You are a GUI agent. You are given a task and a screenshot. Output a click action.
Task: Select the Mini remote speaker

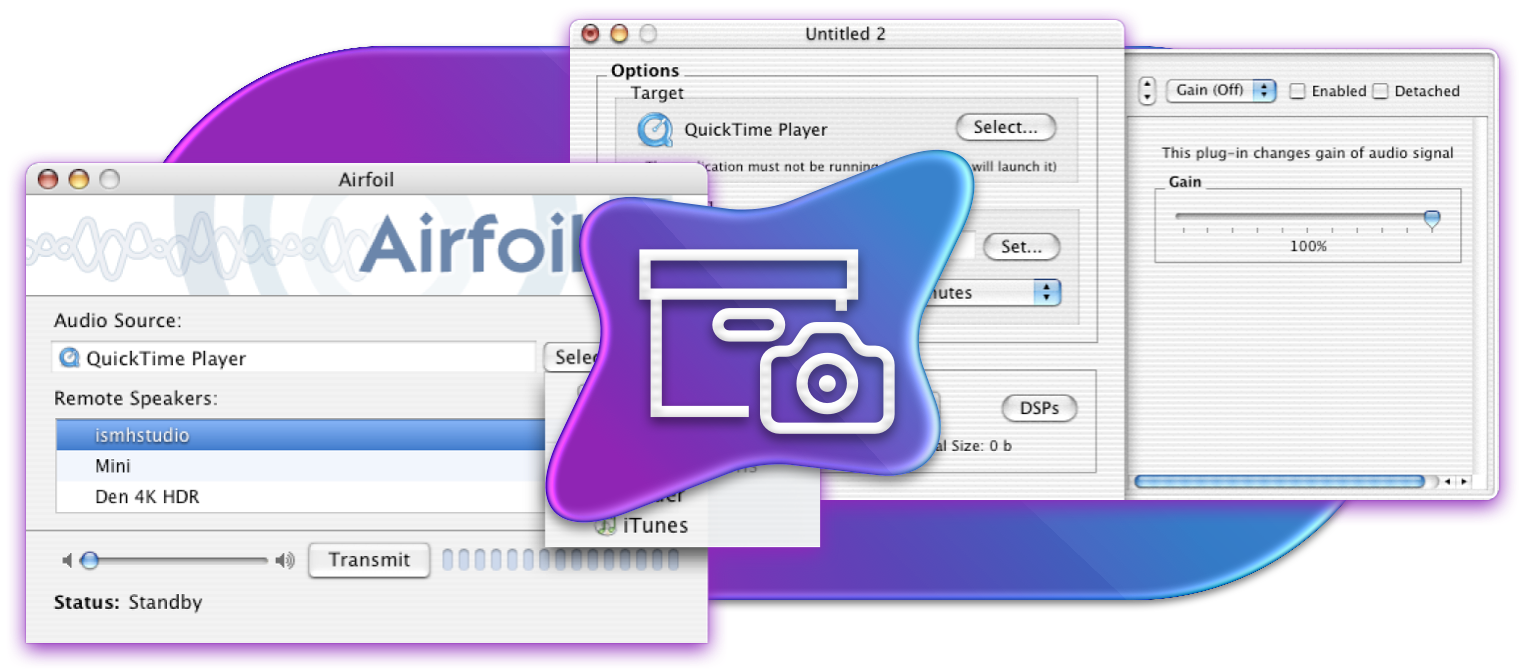300,466
